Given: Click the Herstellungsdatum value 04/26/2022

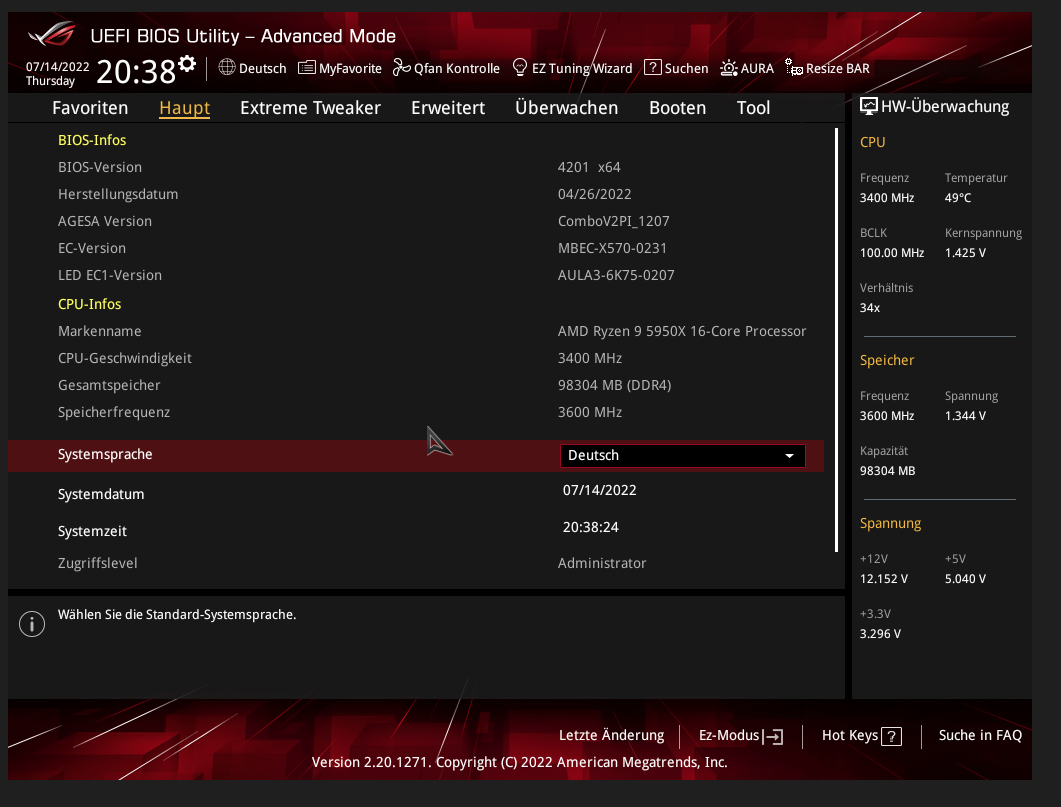Looking at the screenshot, I should (594, 194).
